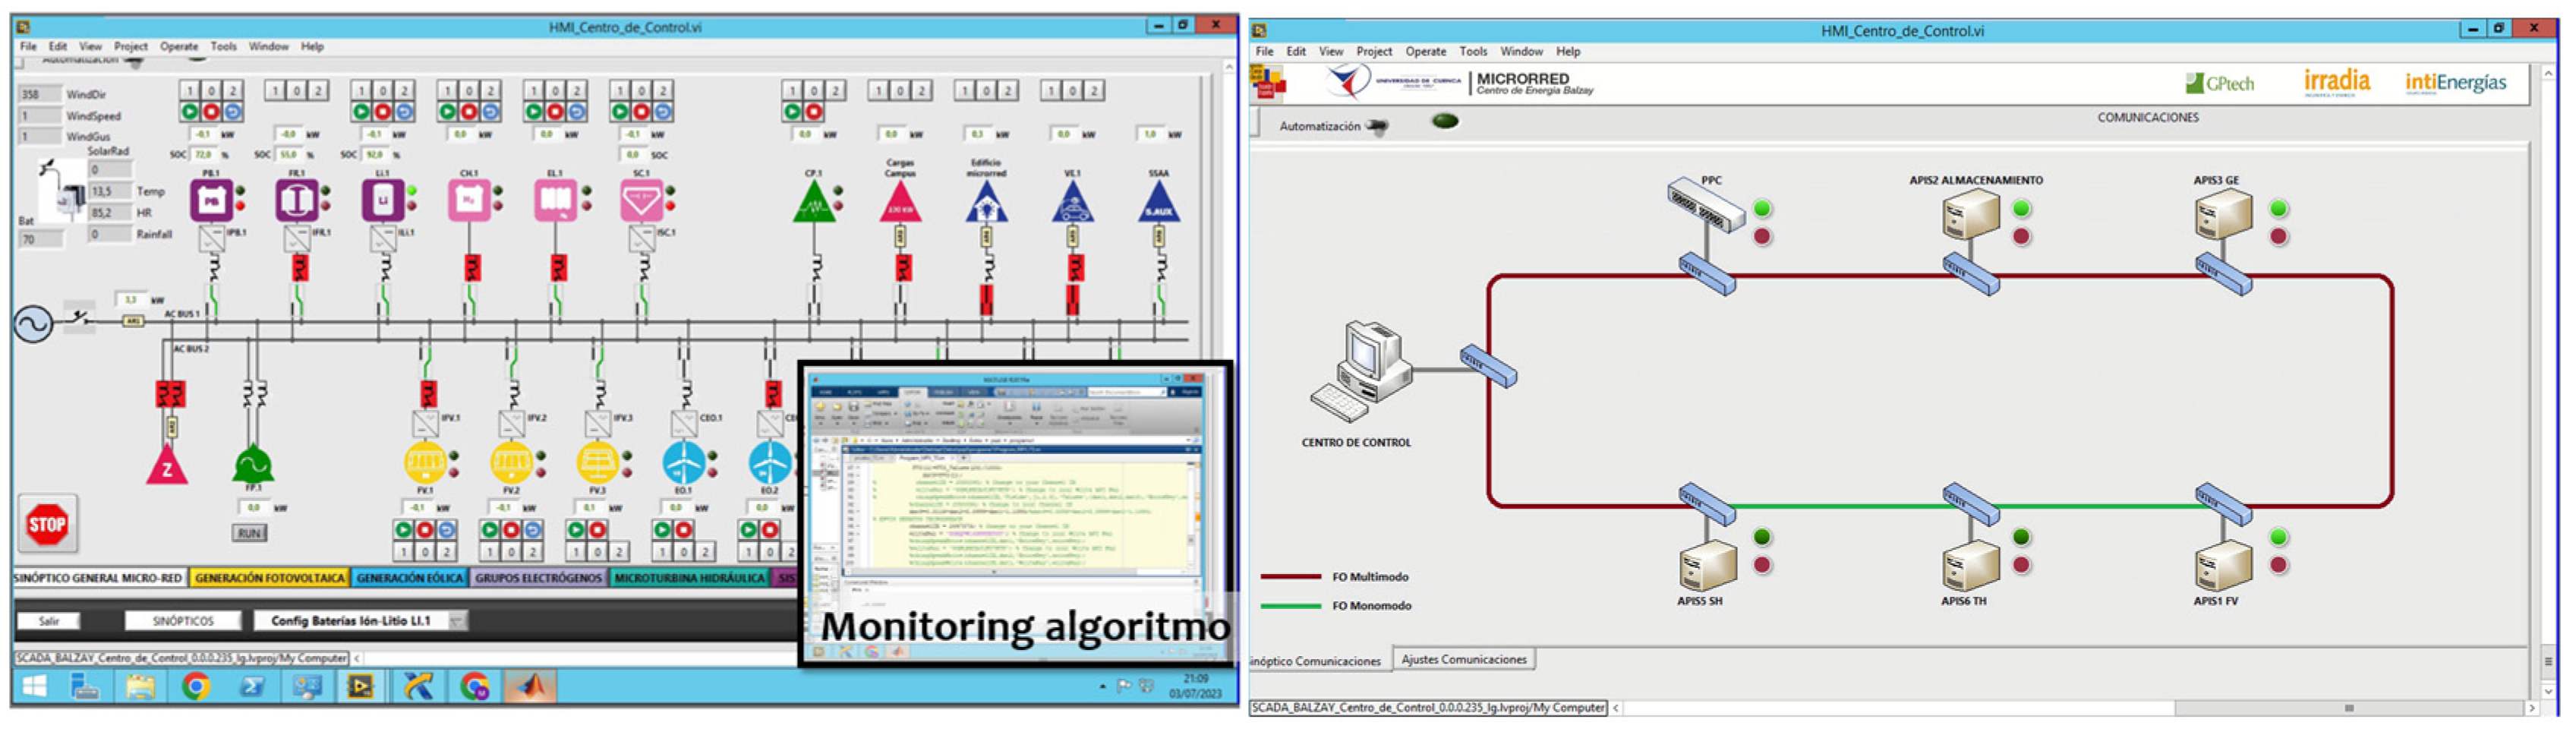Toggle the grid breaker switch near AC BUS 1
This screenshot has height=735, width=2576.
coord(78,318)
